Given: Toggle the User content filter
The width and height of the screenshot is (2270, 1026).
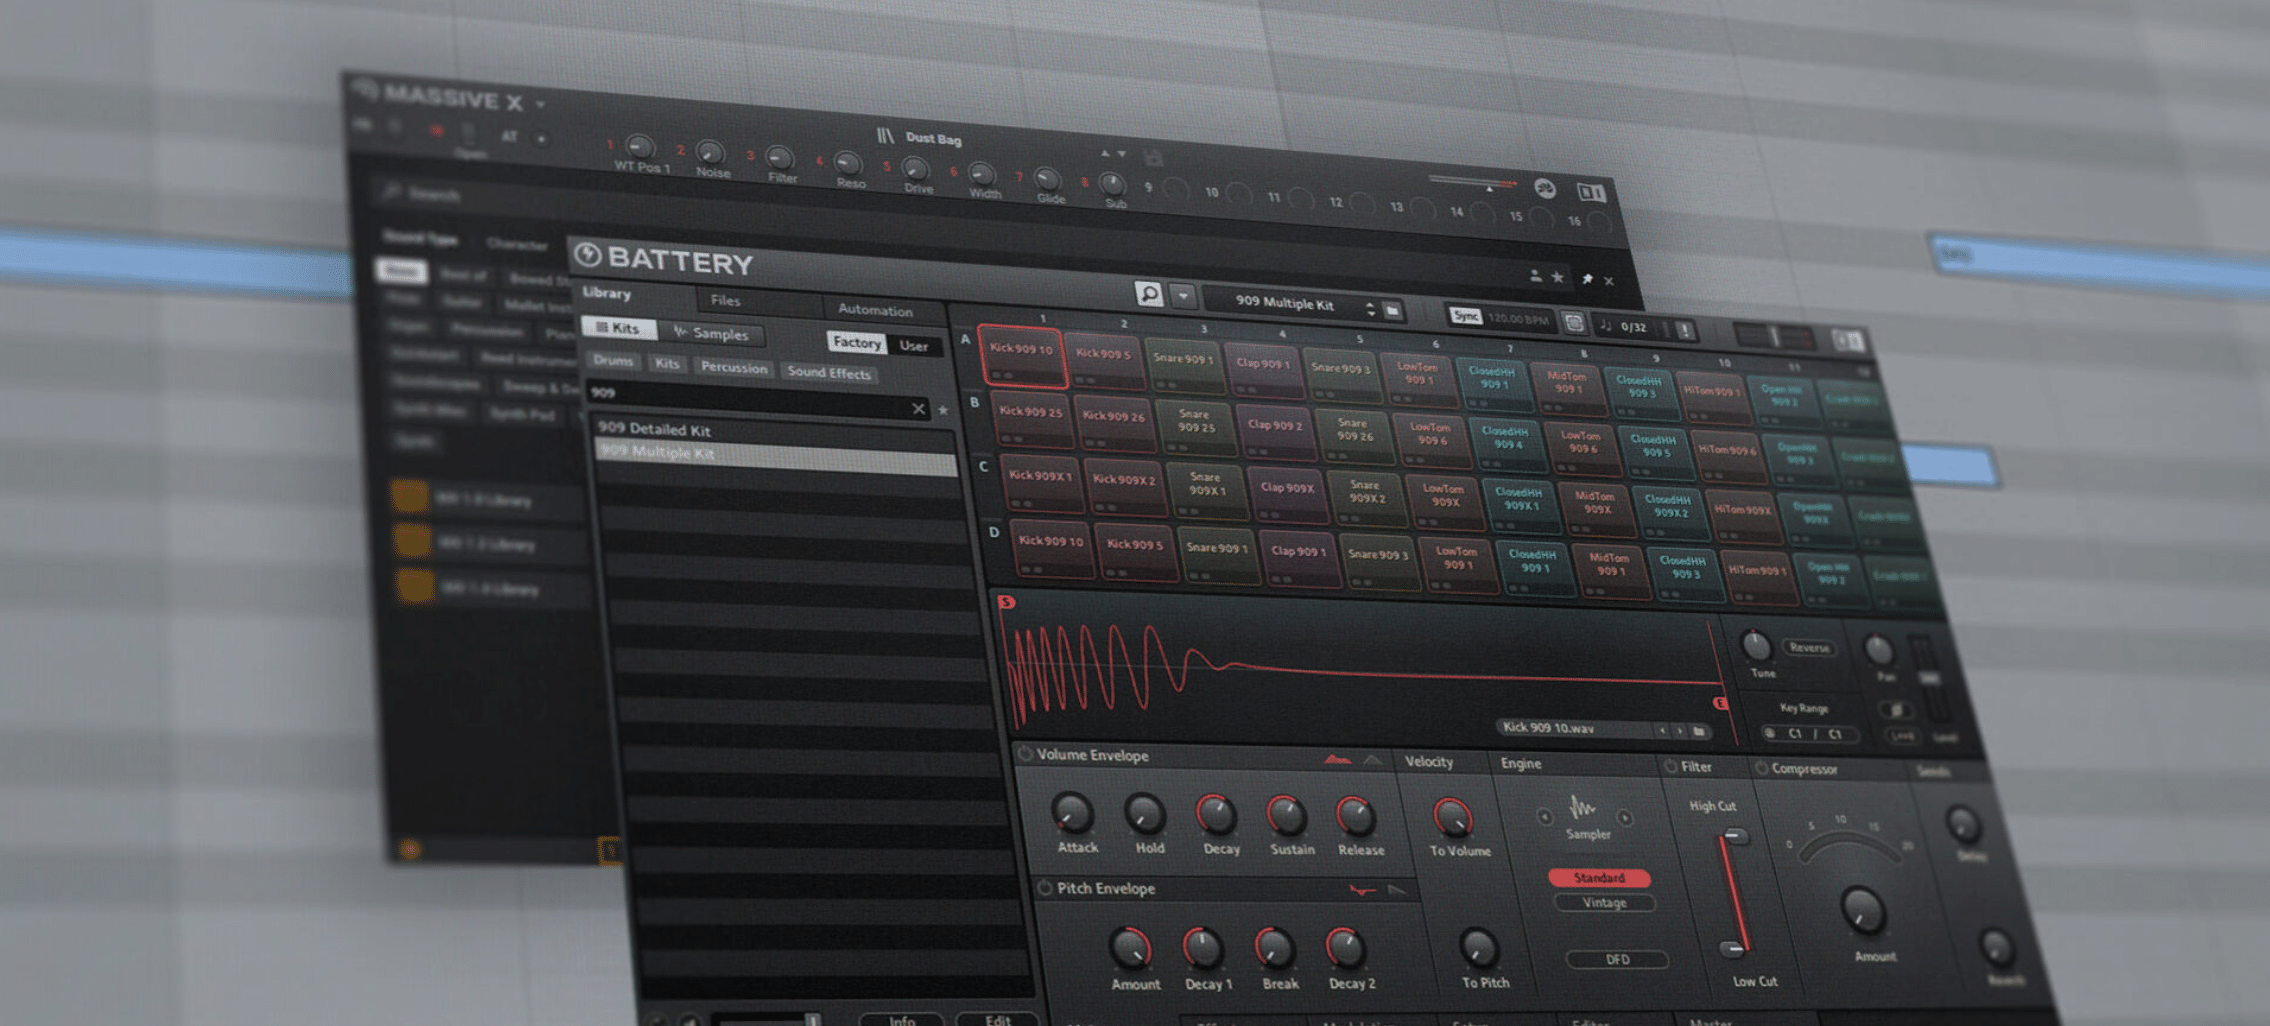Looking at the screenshot, I should coord(913,346).
